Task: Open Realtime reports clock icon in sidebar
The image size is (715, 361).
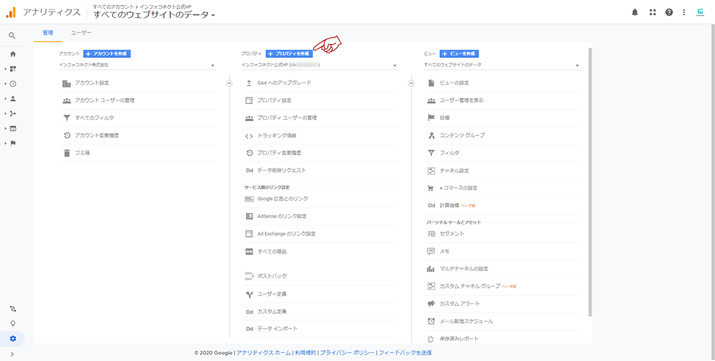Action: pos(13,84)
